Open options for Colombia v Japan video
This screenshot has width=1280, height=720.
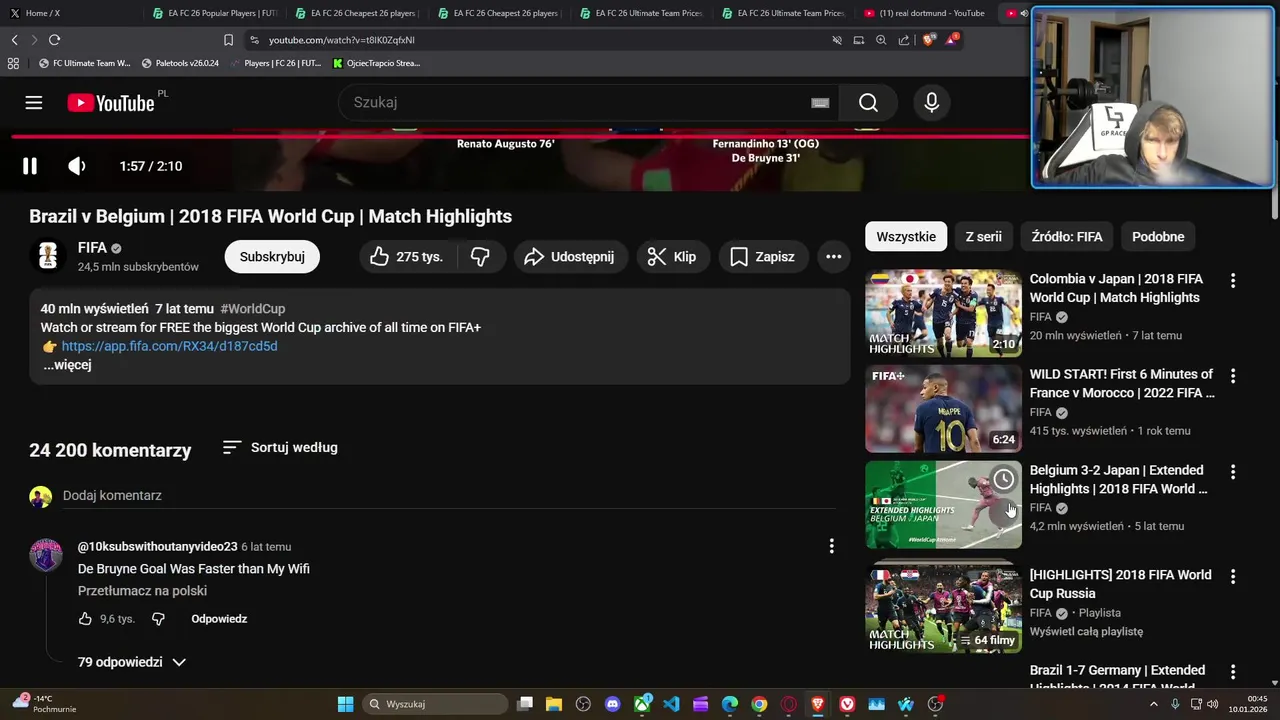click(1233, 281)
